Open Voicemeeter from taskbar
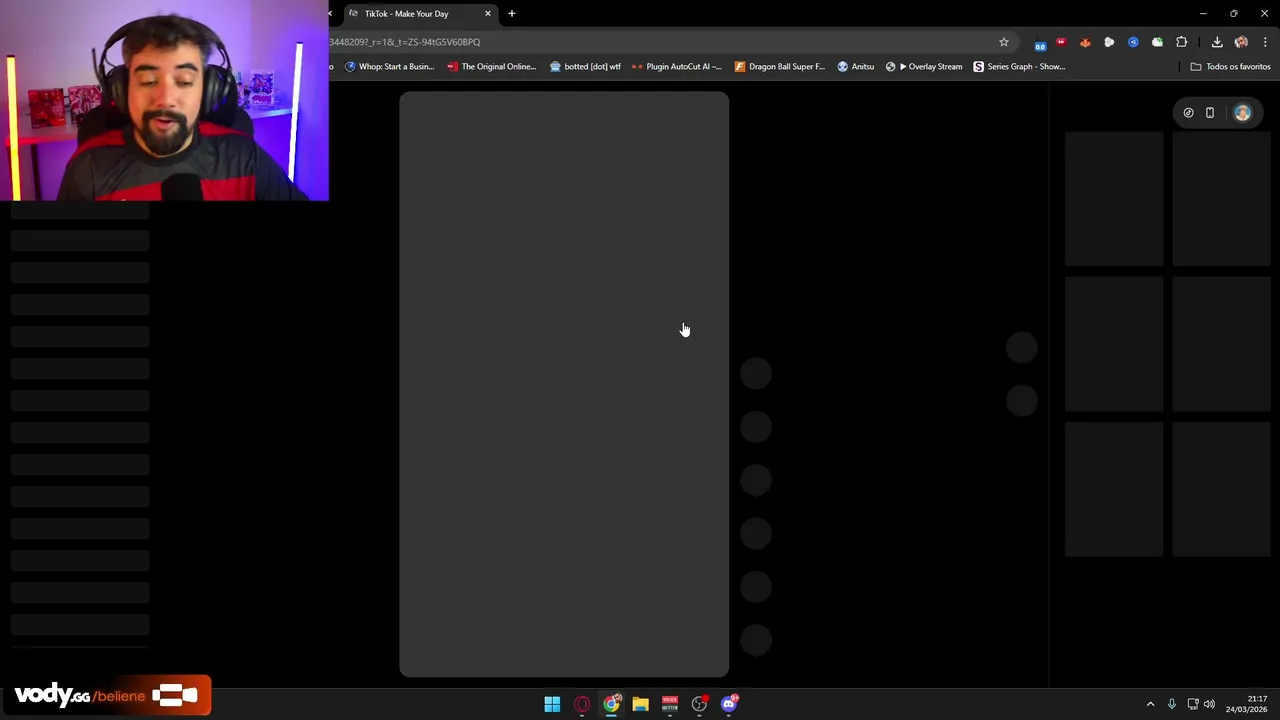1280x720 pixels. point(670,704)
